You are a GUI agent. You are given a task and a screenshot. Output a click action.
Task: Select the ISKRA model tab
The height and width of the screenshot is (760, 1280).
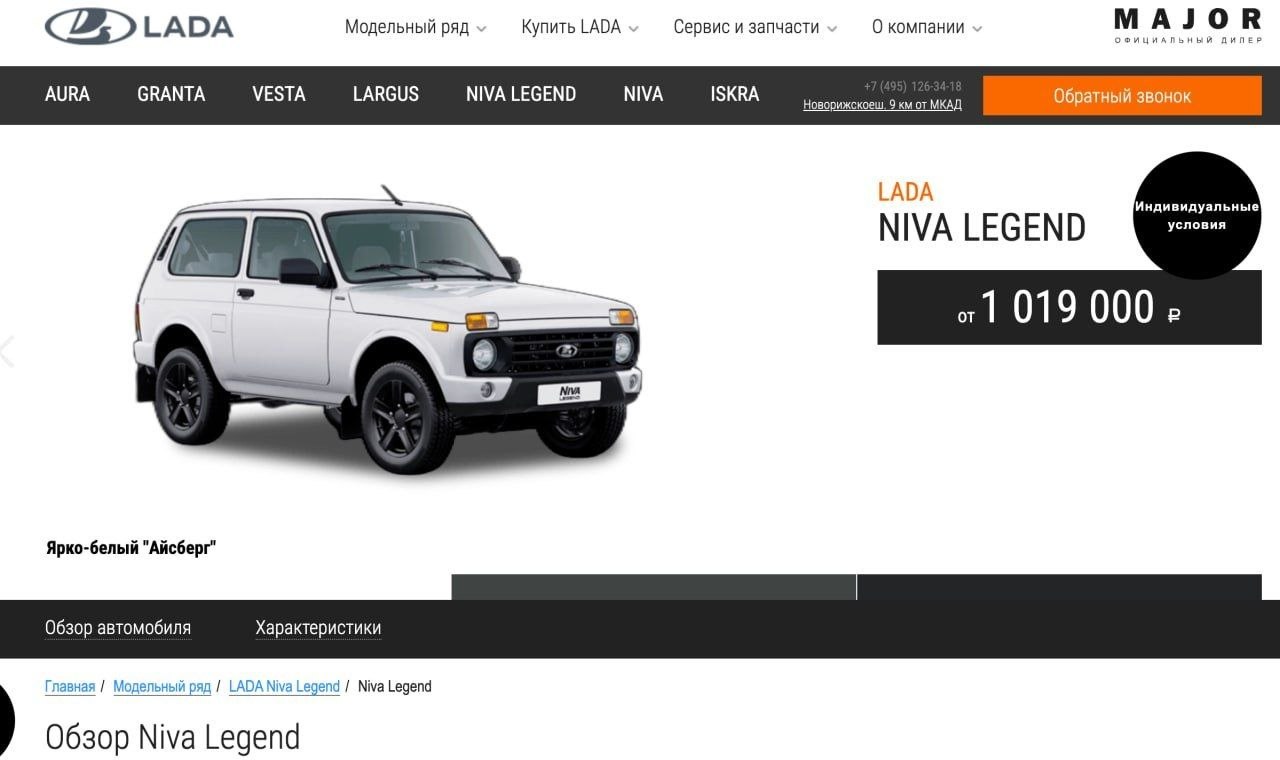point(735,94)
